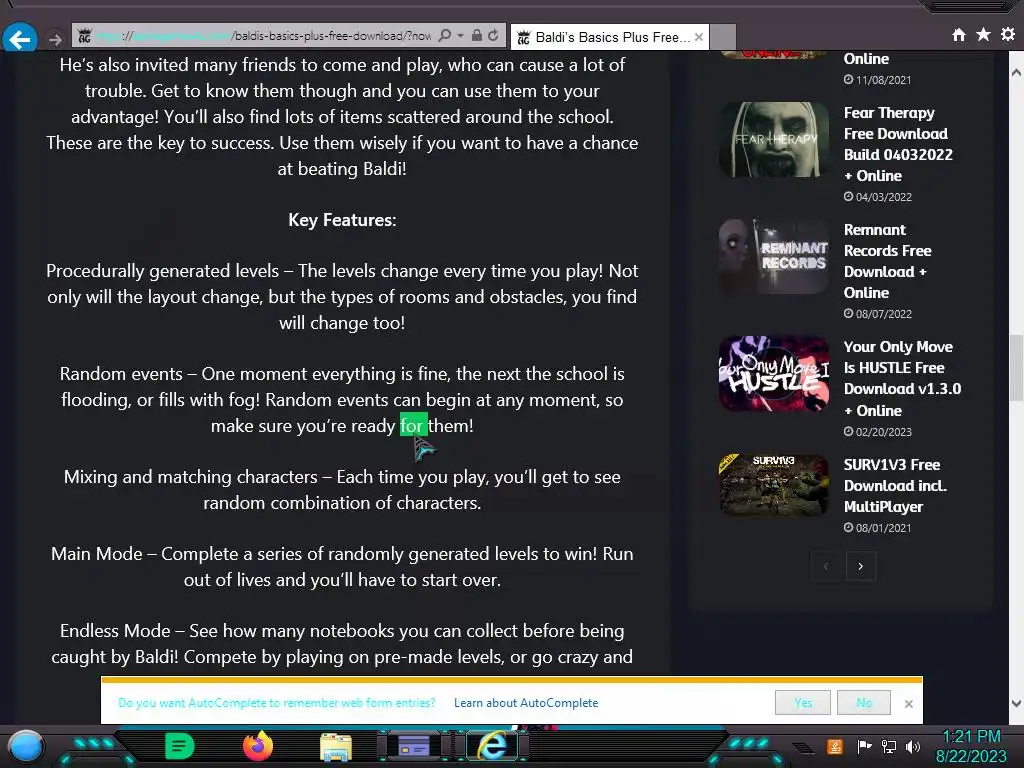The width and height of the screenshot is (1024, 768).
Task: Open the SURV1V3 game thumbnail
Action: (774, 485)
